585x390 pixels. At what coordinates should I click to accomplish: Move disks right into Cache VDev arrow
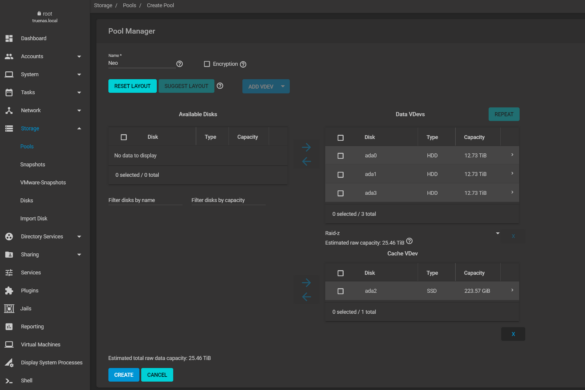point(306,283)
